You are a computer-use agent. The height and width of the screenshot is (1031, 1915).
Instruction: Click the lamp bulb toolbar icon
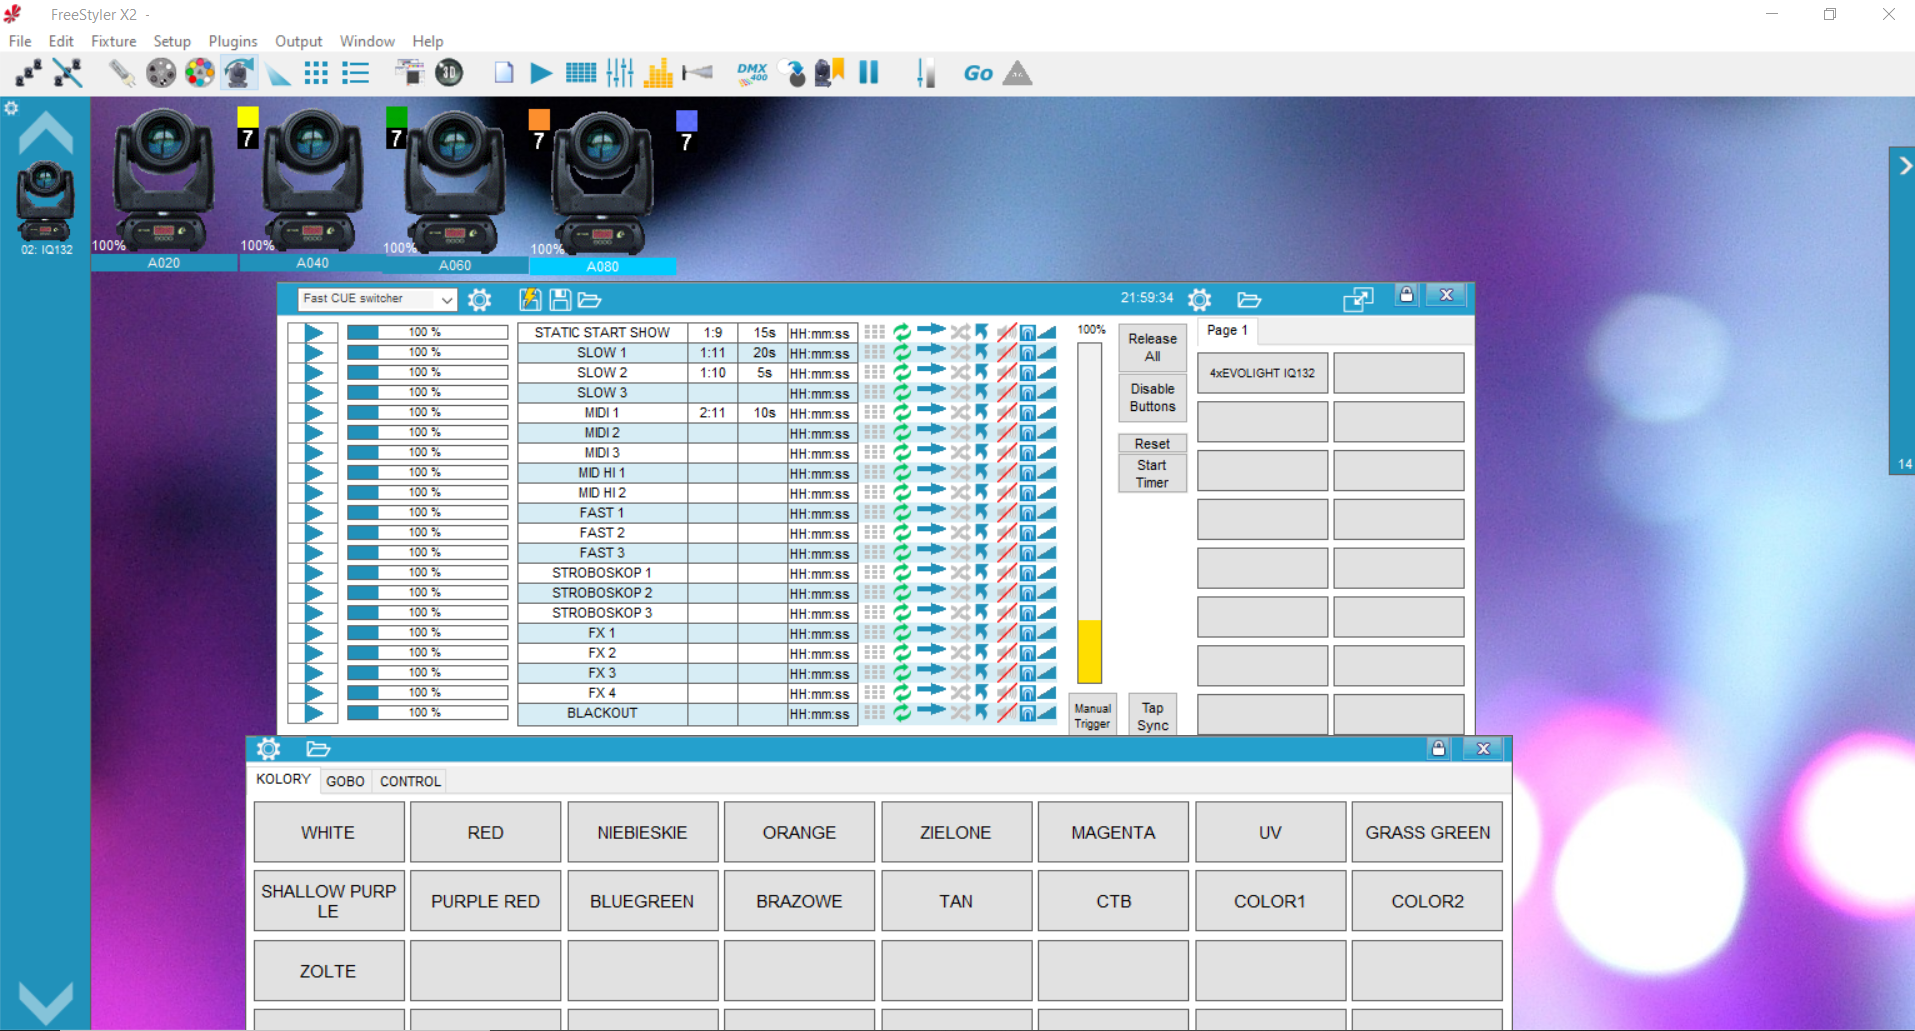[x=121, y=73]
